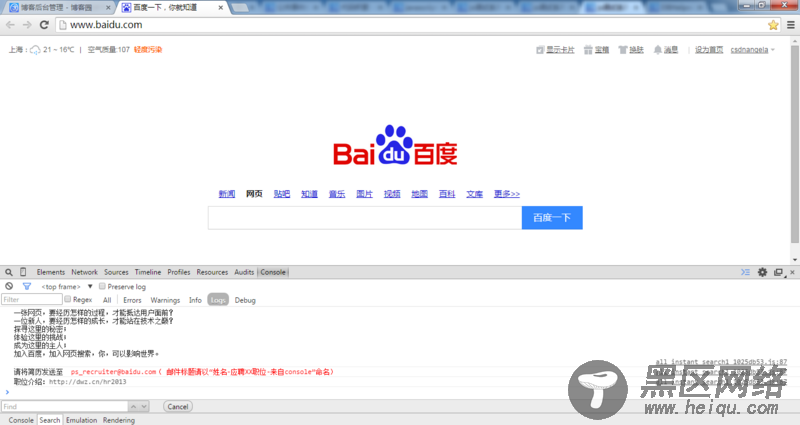Click the weather cloud icon
Screen dimensions: 800x425
[35, 50]
